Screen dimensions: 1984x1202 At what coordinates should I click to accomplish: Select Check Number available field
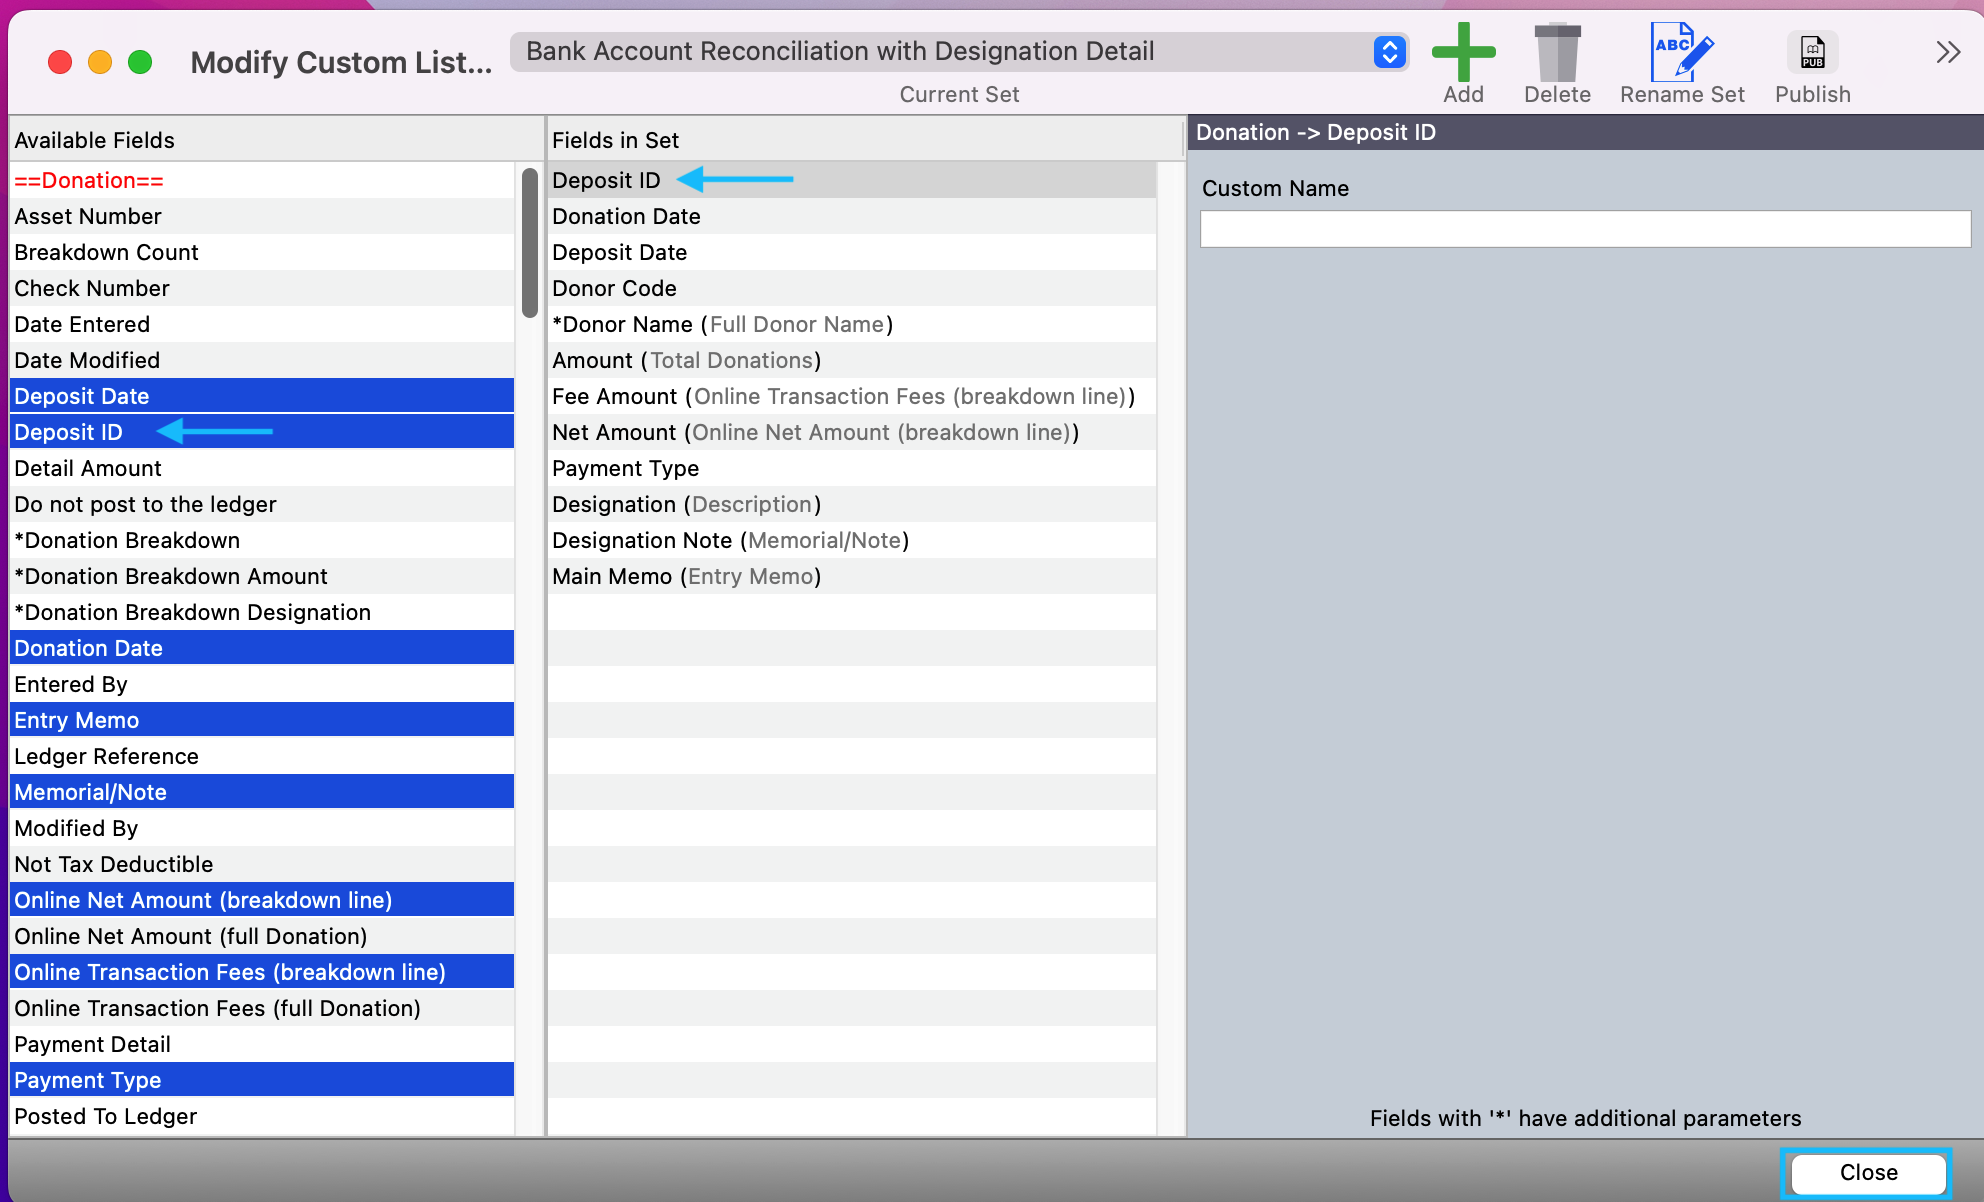pos(92,289)
